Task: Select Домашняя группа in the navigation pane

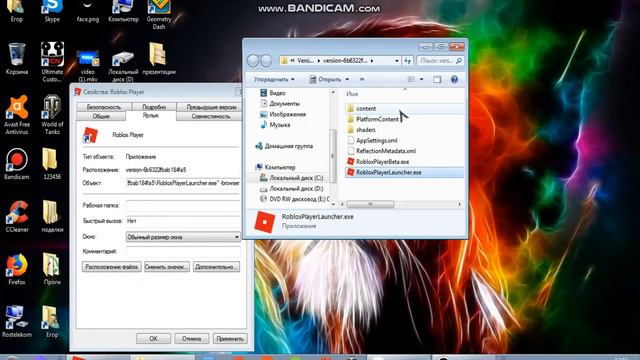Action: point(284,146)
